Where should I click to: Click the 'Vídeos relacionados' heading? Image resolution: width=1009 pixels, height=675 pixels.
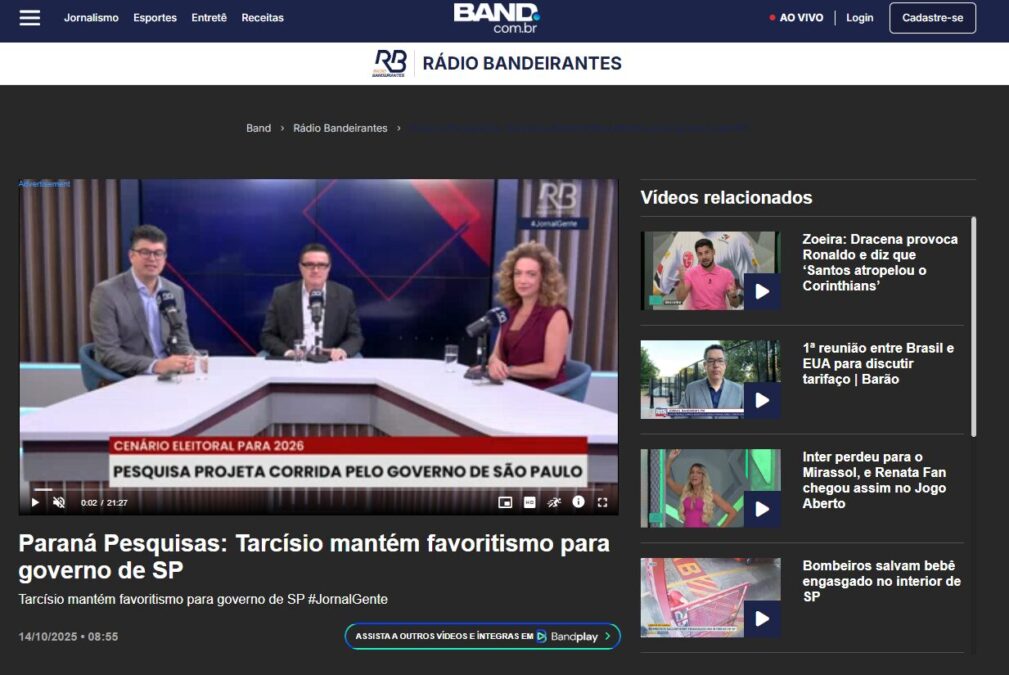coord(727,198)
